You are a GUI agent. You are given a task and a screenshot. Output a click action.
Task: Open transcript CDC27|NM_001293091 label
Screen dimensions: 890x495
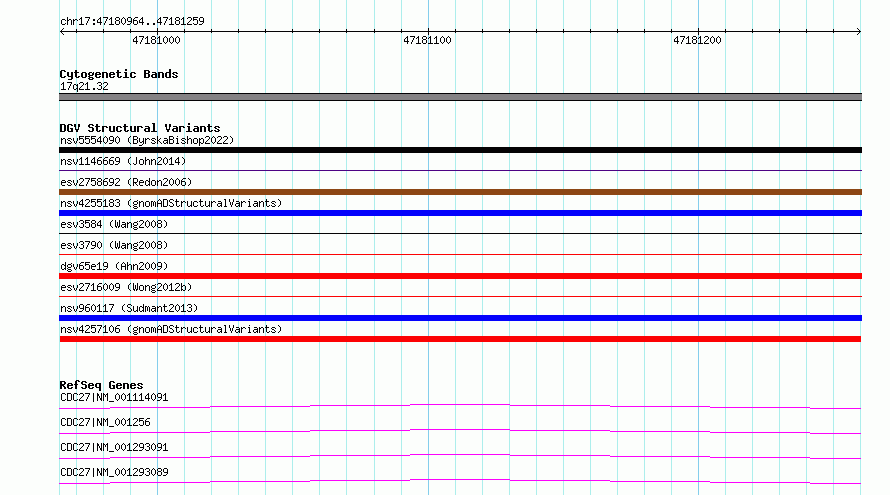(x=114, y=447)
